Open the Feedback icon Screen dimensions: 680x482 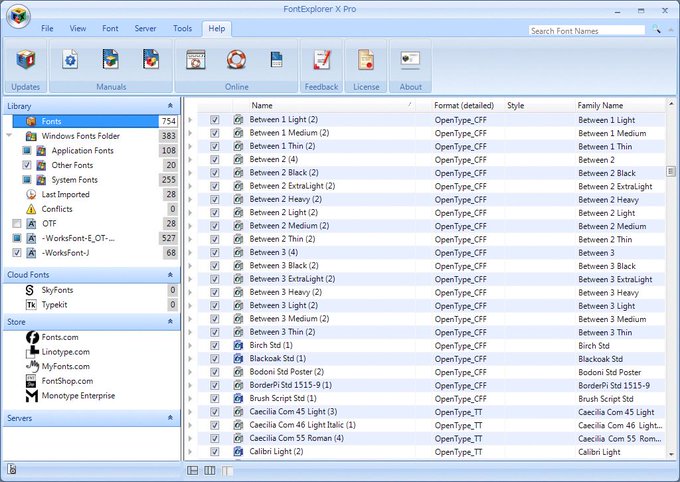[x=322, y=60]
